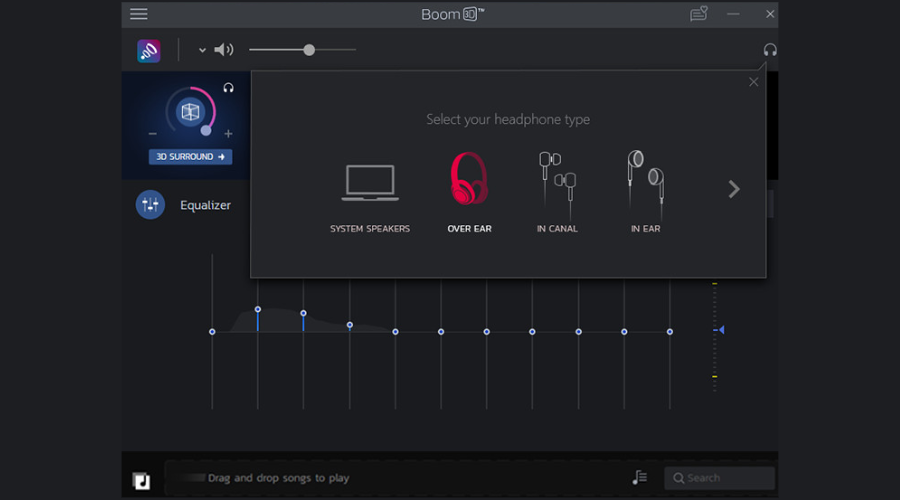The width and height of the screenshot is (900, 500).
Task: Click the small headphone icon above surround dial
Action: click(x=228, y=88)
